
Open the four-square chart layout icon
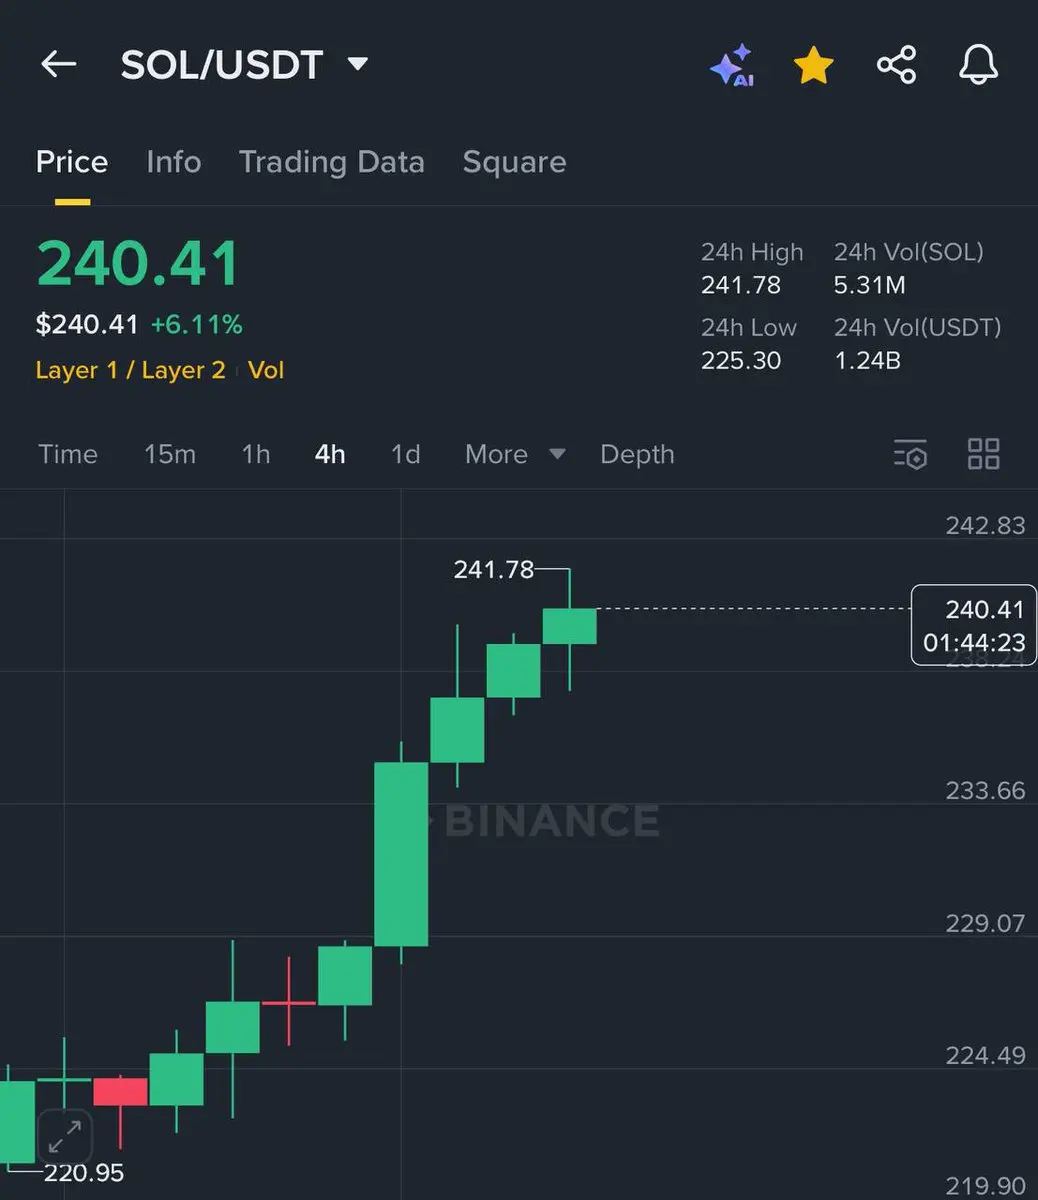tap(984, 454)
